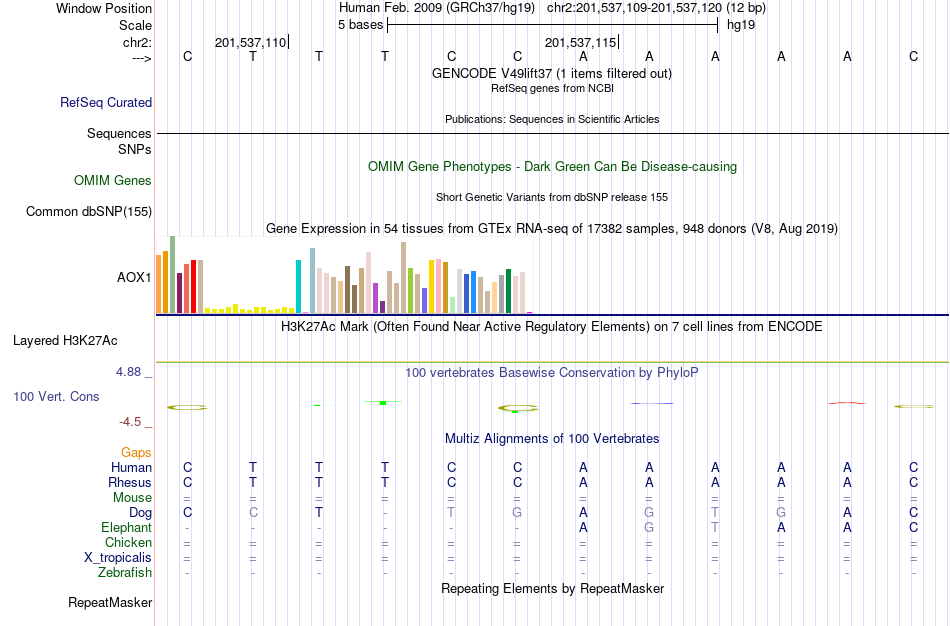Click the ---> sequence direction arrow label

tap(142, 58)
